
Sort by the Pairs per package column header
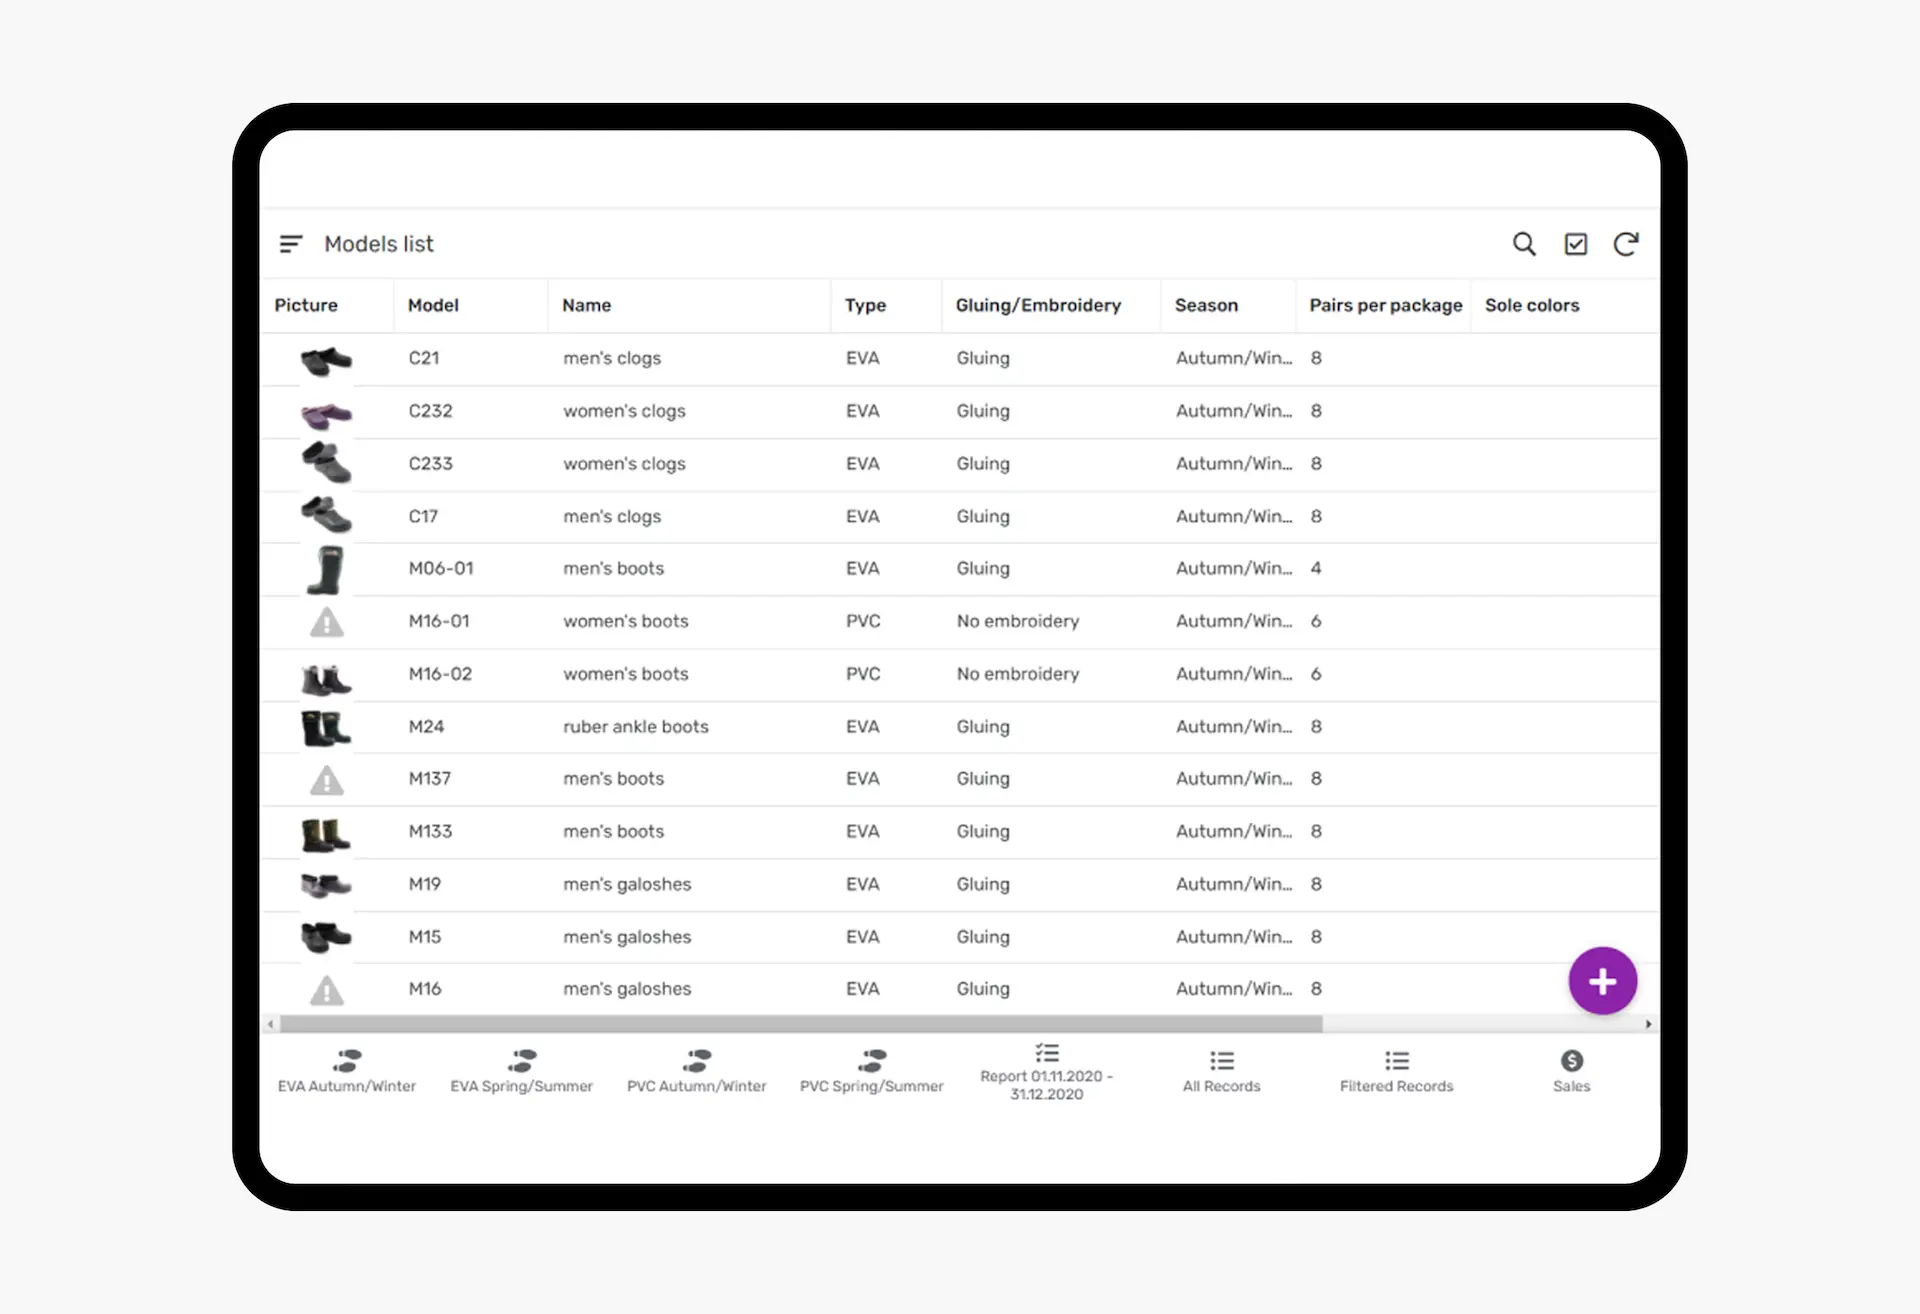[x=1385, y=305]
